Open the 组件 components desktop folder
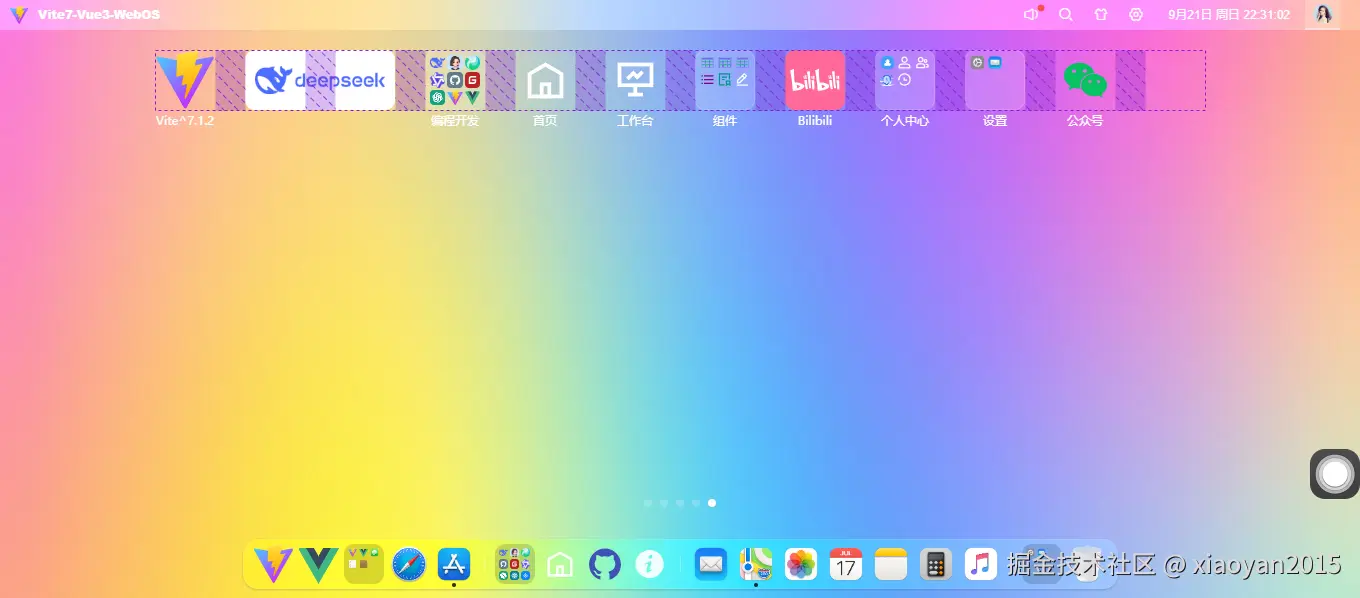This screenshot has width=1360, height=598. coord(725,81)
